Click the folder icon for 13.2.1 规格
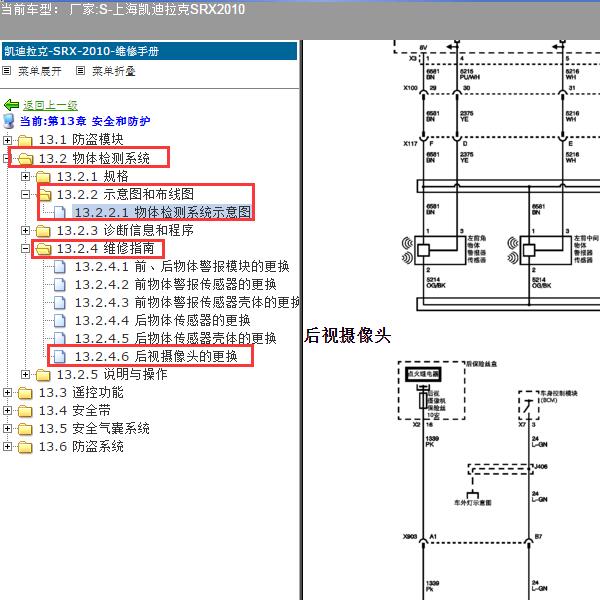600x600 pixels. click(x=43, y=177)
